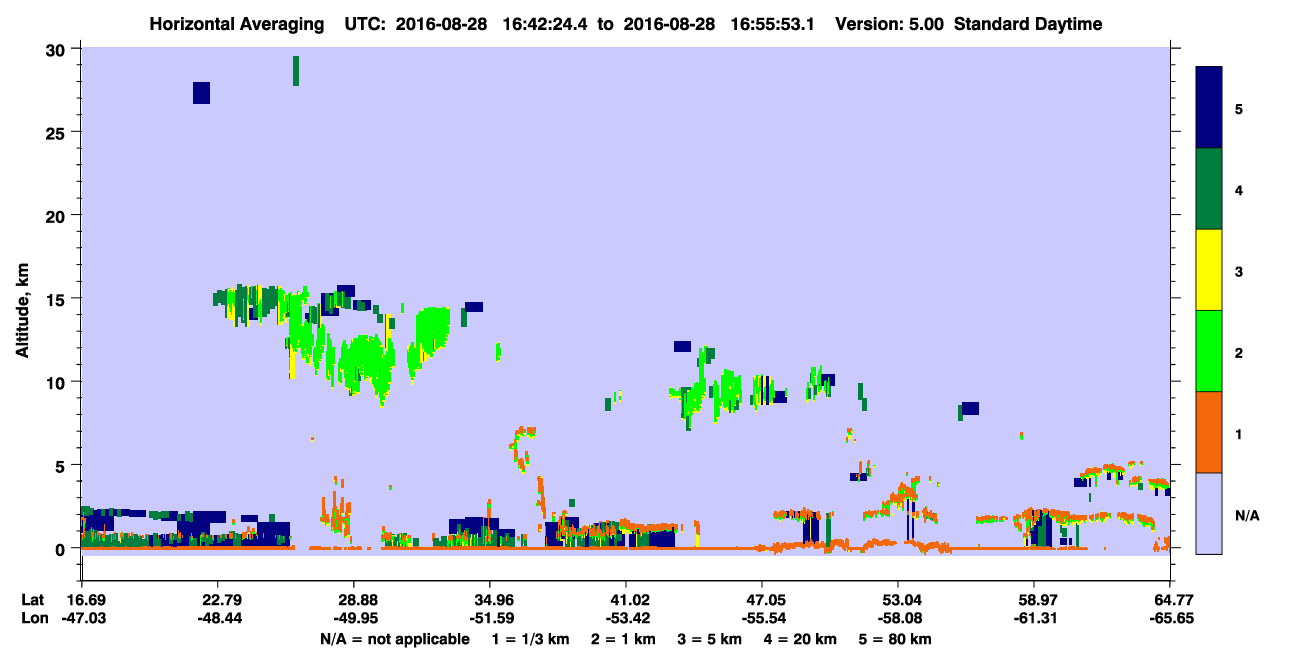Click the yellow colorbar segment labeled 3

[1209, 270]
